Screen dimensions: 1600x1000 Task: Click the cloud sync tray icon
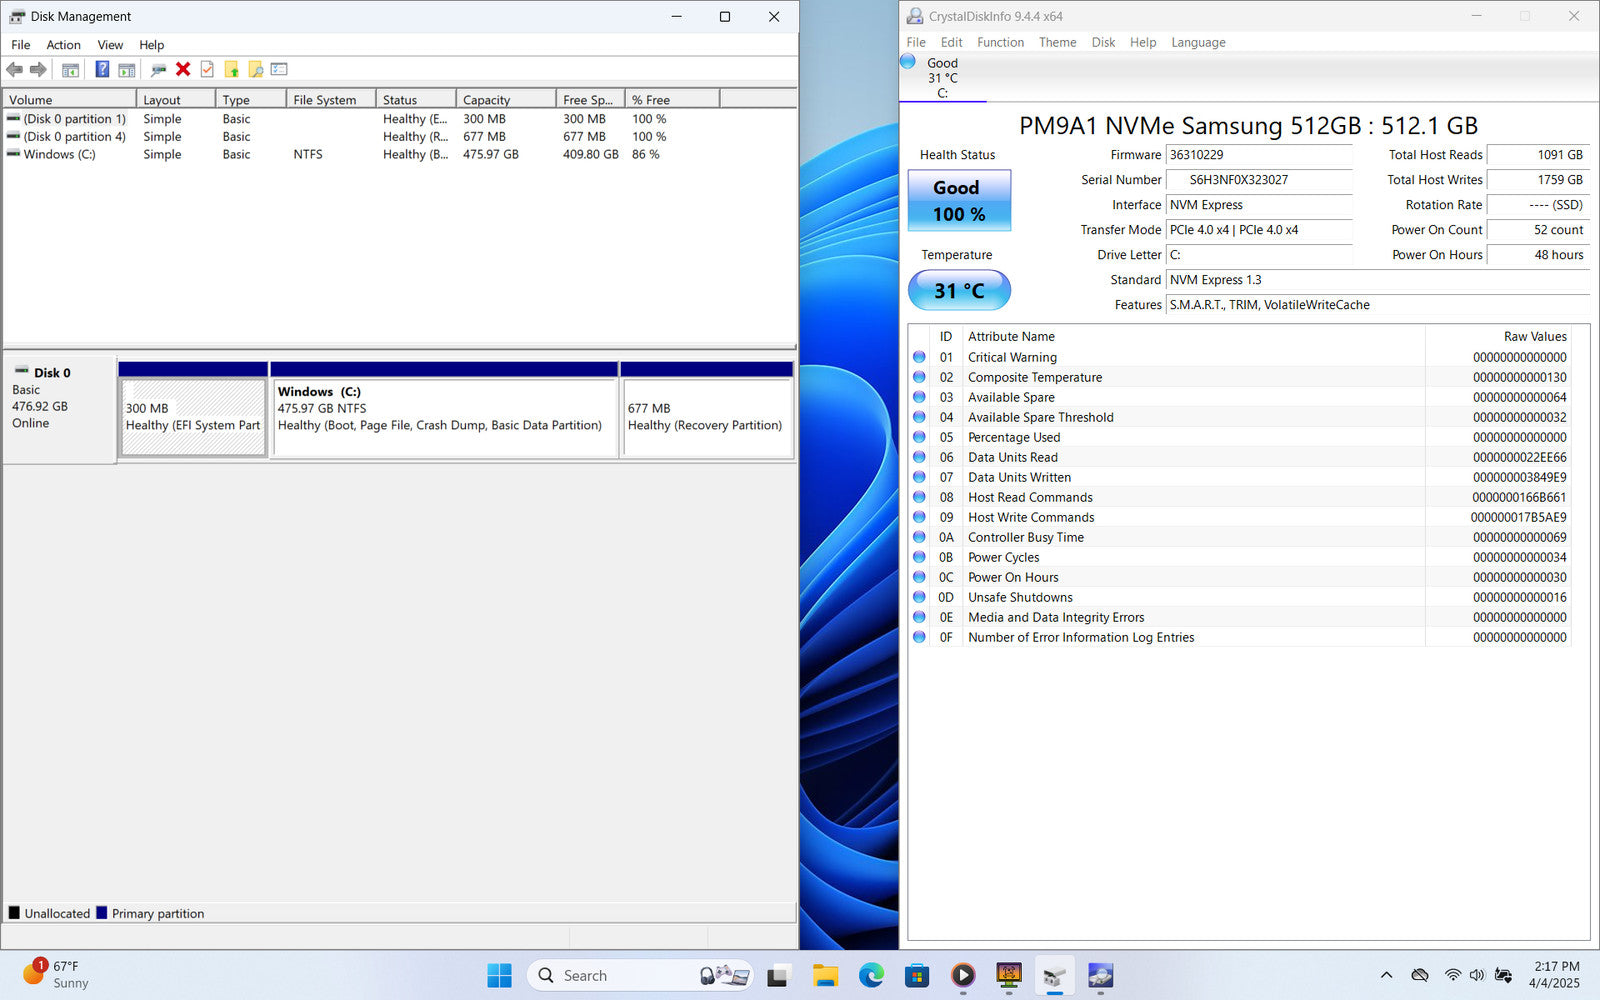tap(1419, 975)
